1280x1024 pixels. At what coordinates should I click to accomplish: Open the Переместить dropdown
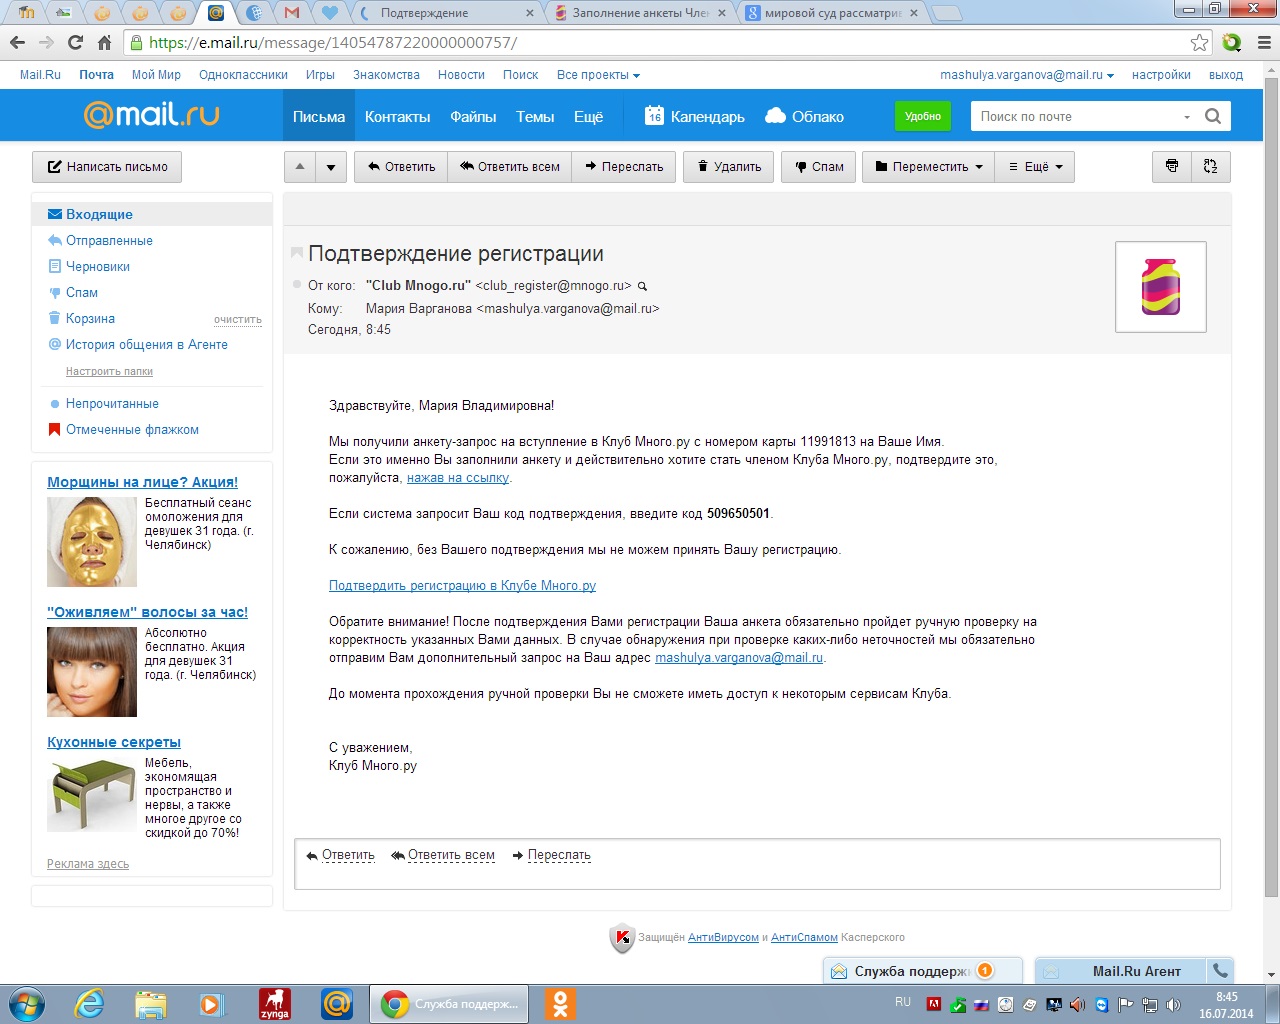click(929, 167)
